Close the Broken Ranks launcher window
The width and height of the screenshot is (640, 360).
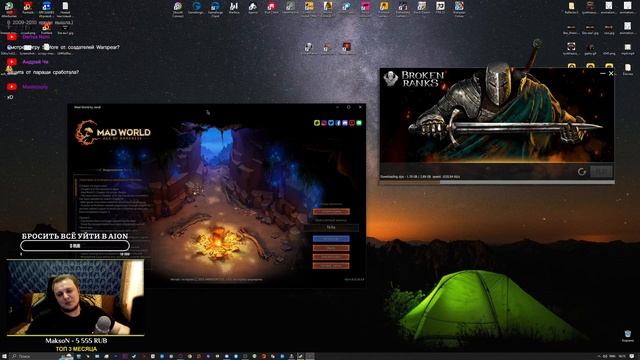click(x=611, y=73)
